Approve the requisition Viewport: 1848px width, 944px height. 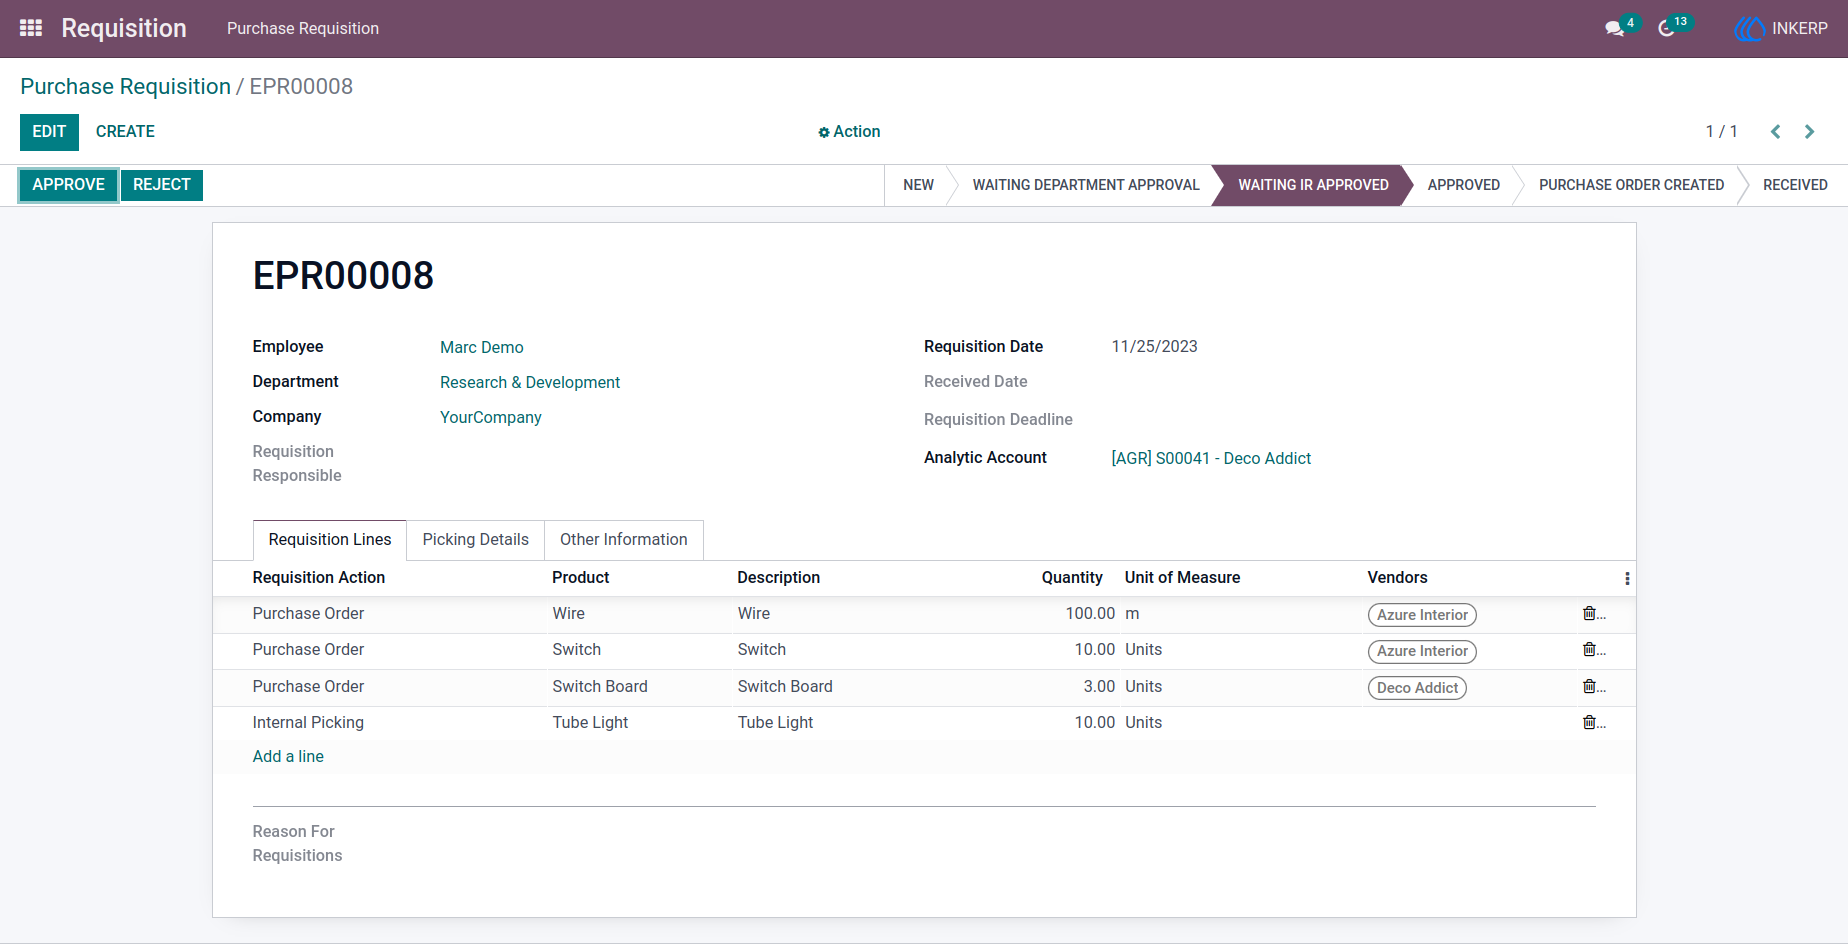click(69, 185)
